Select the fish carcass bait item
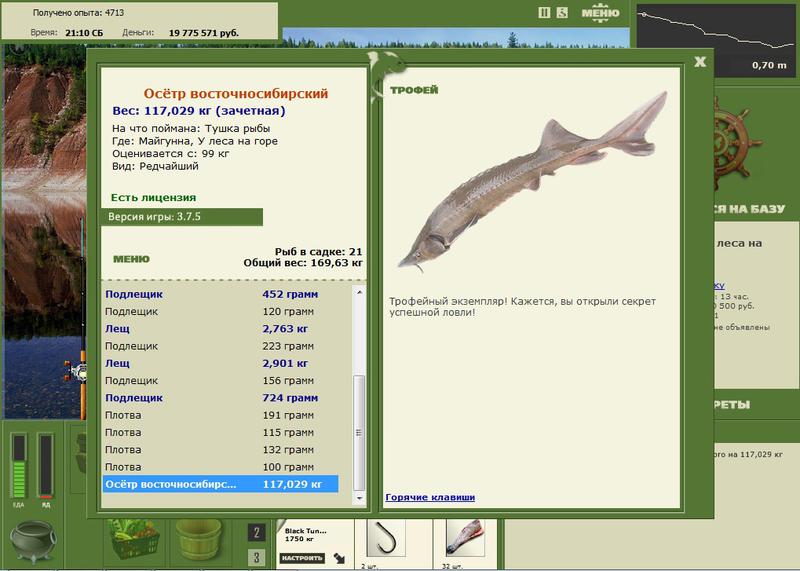Screen dimensions: 800x571 (465, 539)
